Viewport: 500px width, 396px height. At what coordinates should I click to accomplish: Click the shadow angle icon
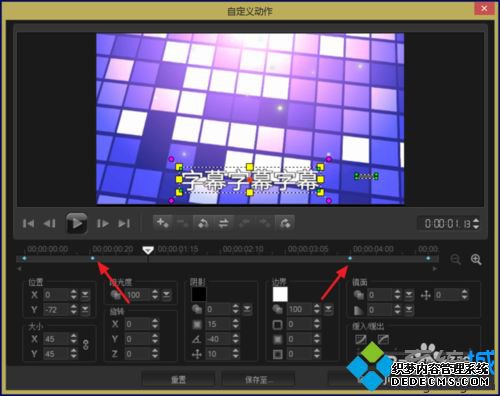pos(197,339)
